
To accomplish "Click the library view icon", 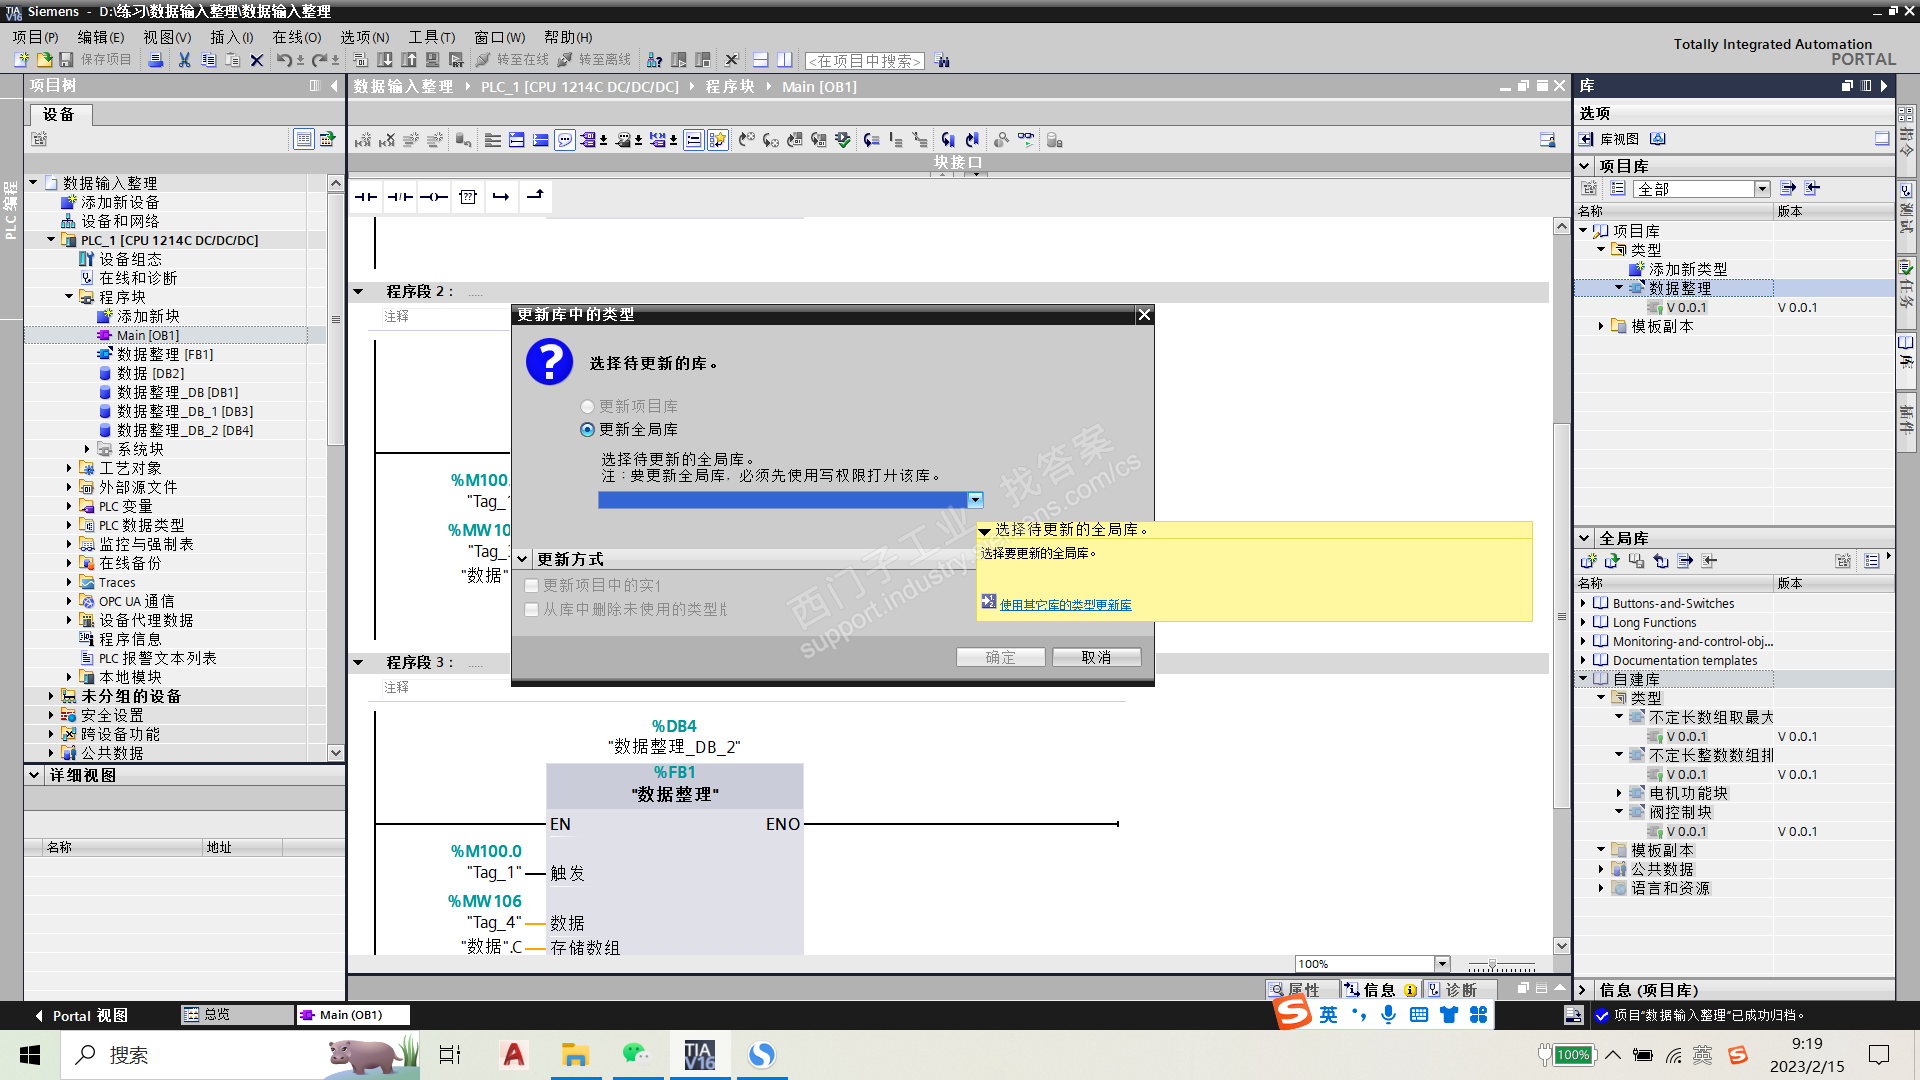I will point(1587,139).
